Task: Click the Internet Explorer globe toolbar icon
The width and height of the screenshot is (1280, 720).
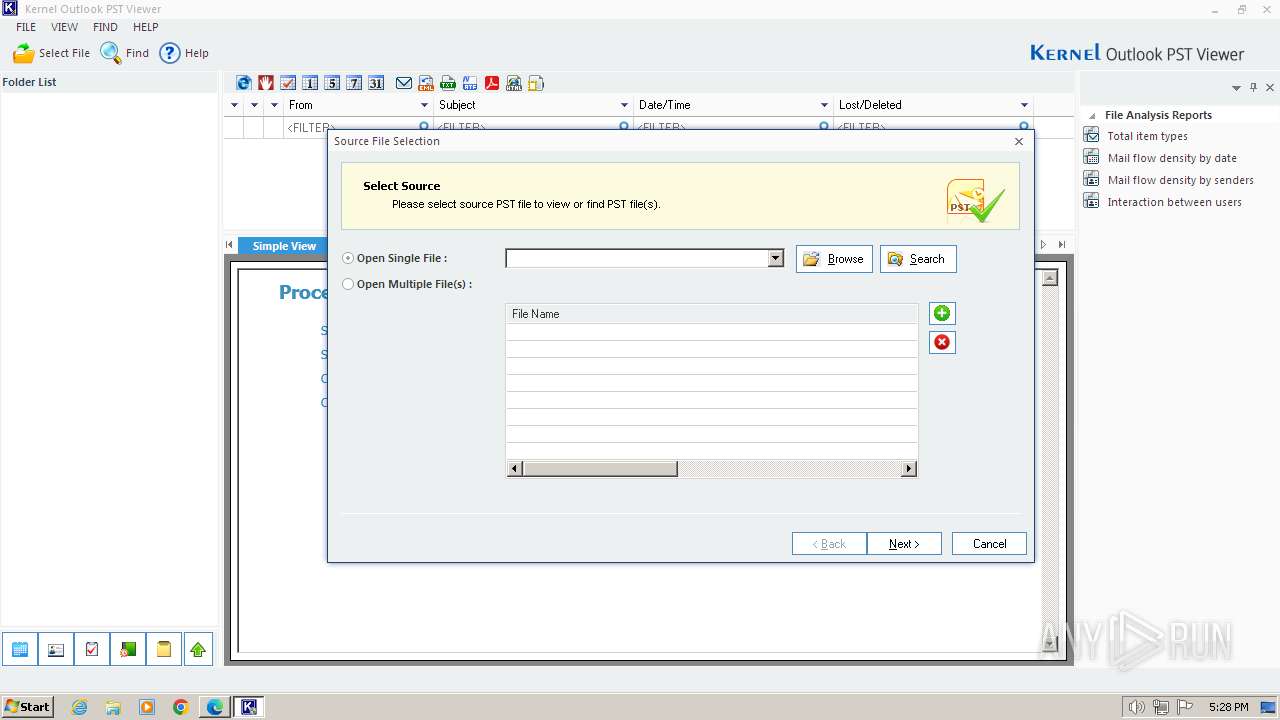Action: pos(244,83)
